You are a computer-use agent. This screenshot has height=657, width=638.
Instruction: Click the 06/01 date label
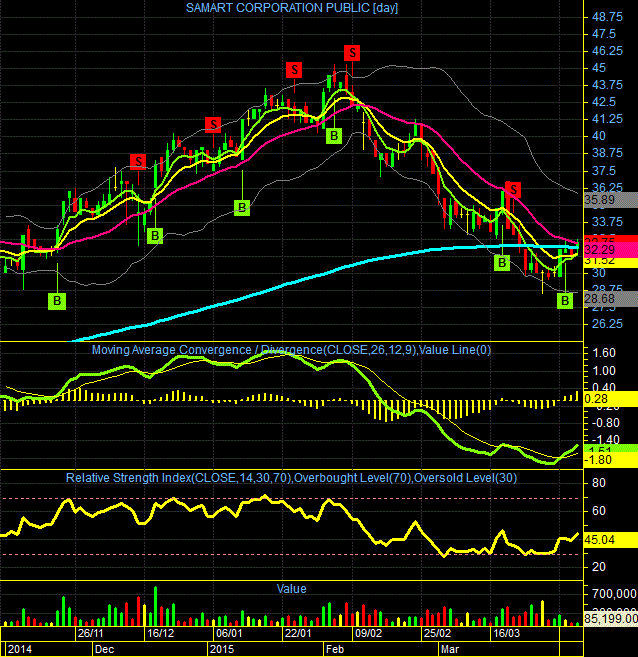click(x=229, y=633)
